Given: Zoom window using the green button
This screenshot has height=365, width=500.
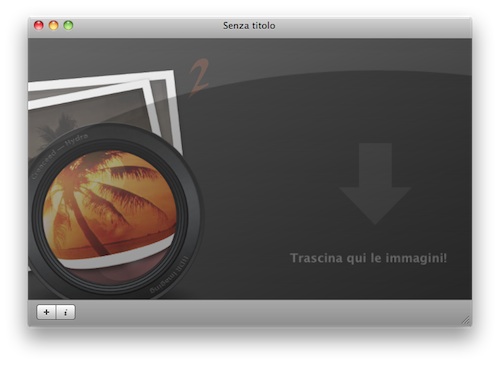Looking at the screenshot, I should (x=68, y=25).
